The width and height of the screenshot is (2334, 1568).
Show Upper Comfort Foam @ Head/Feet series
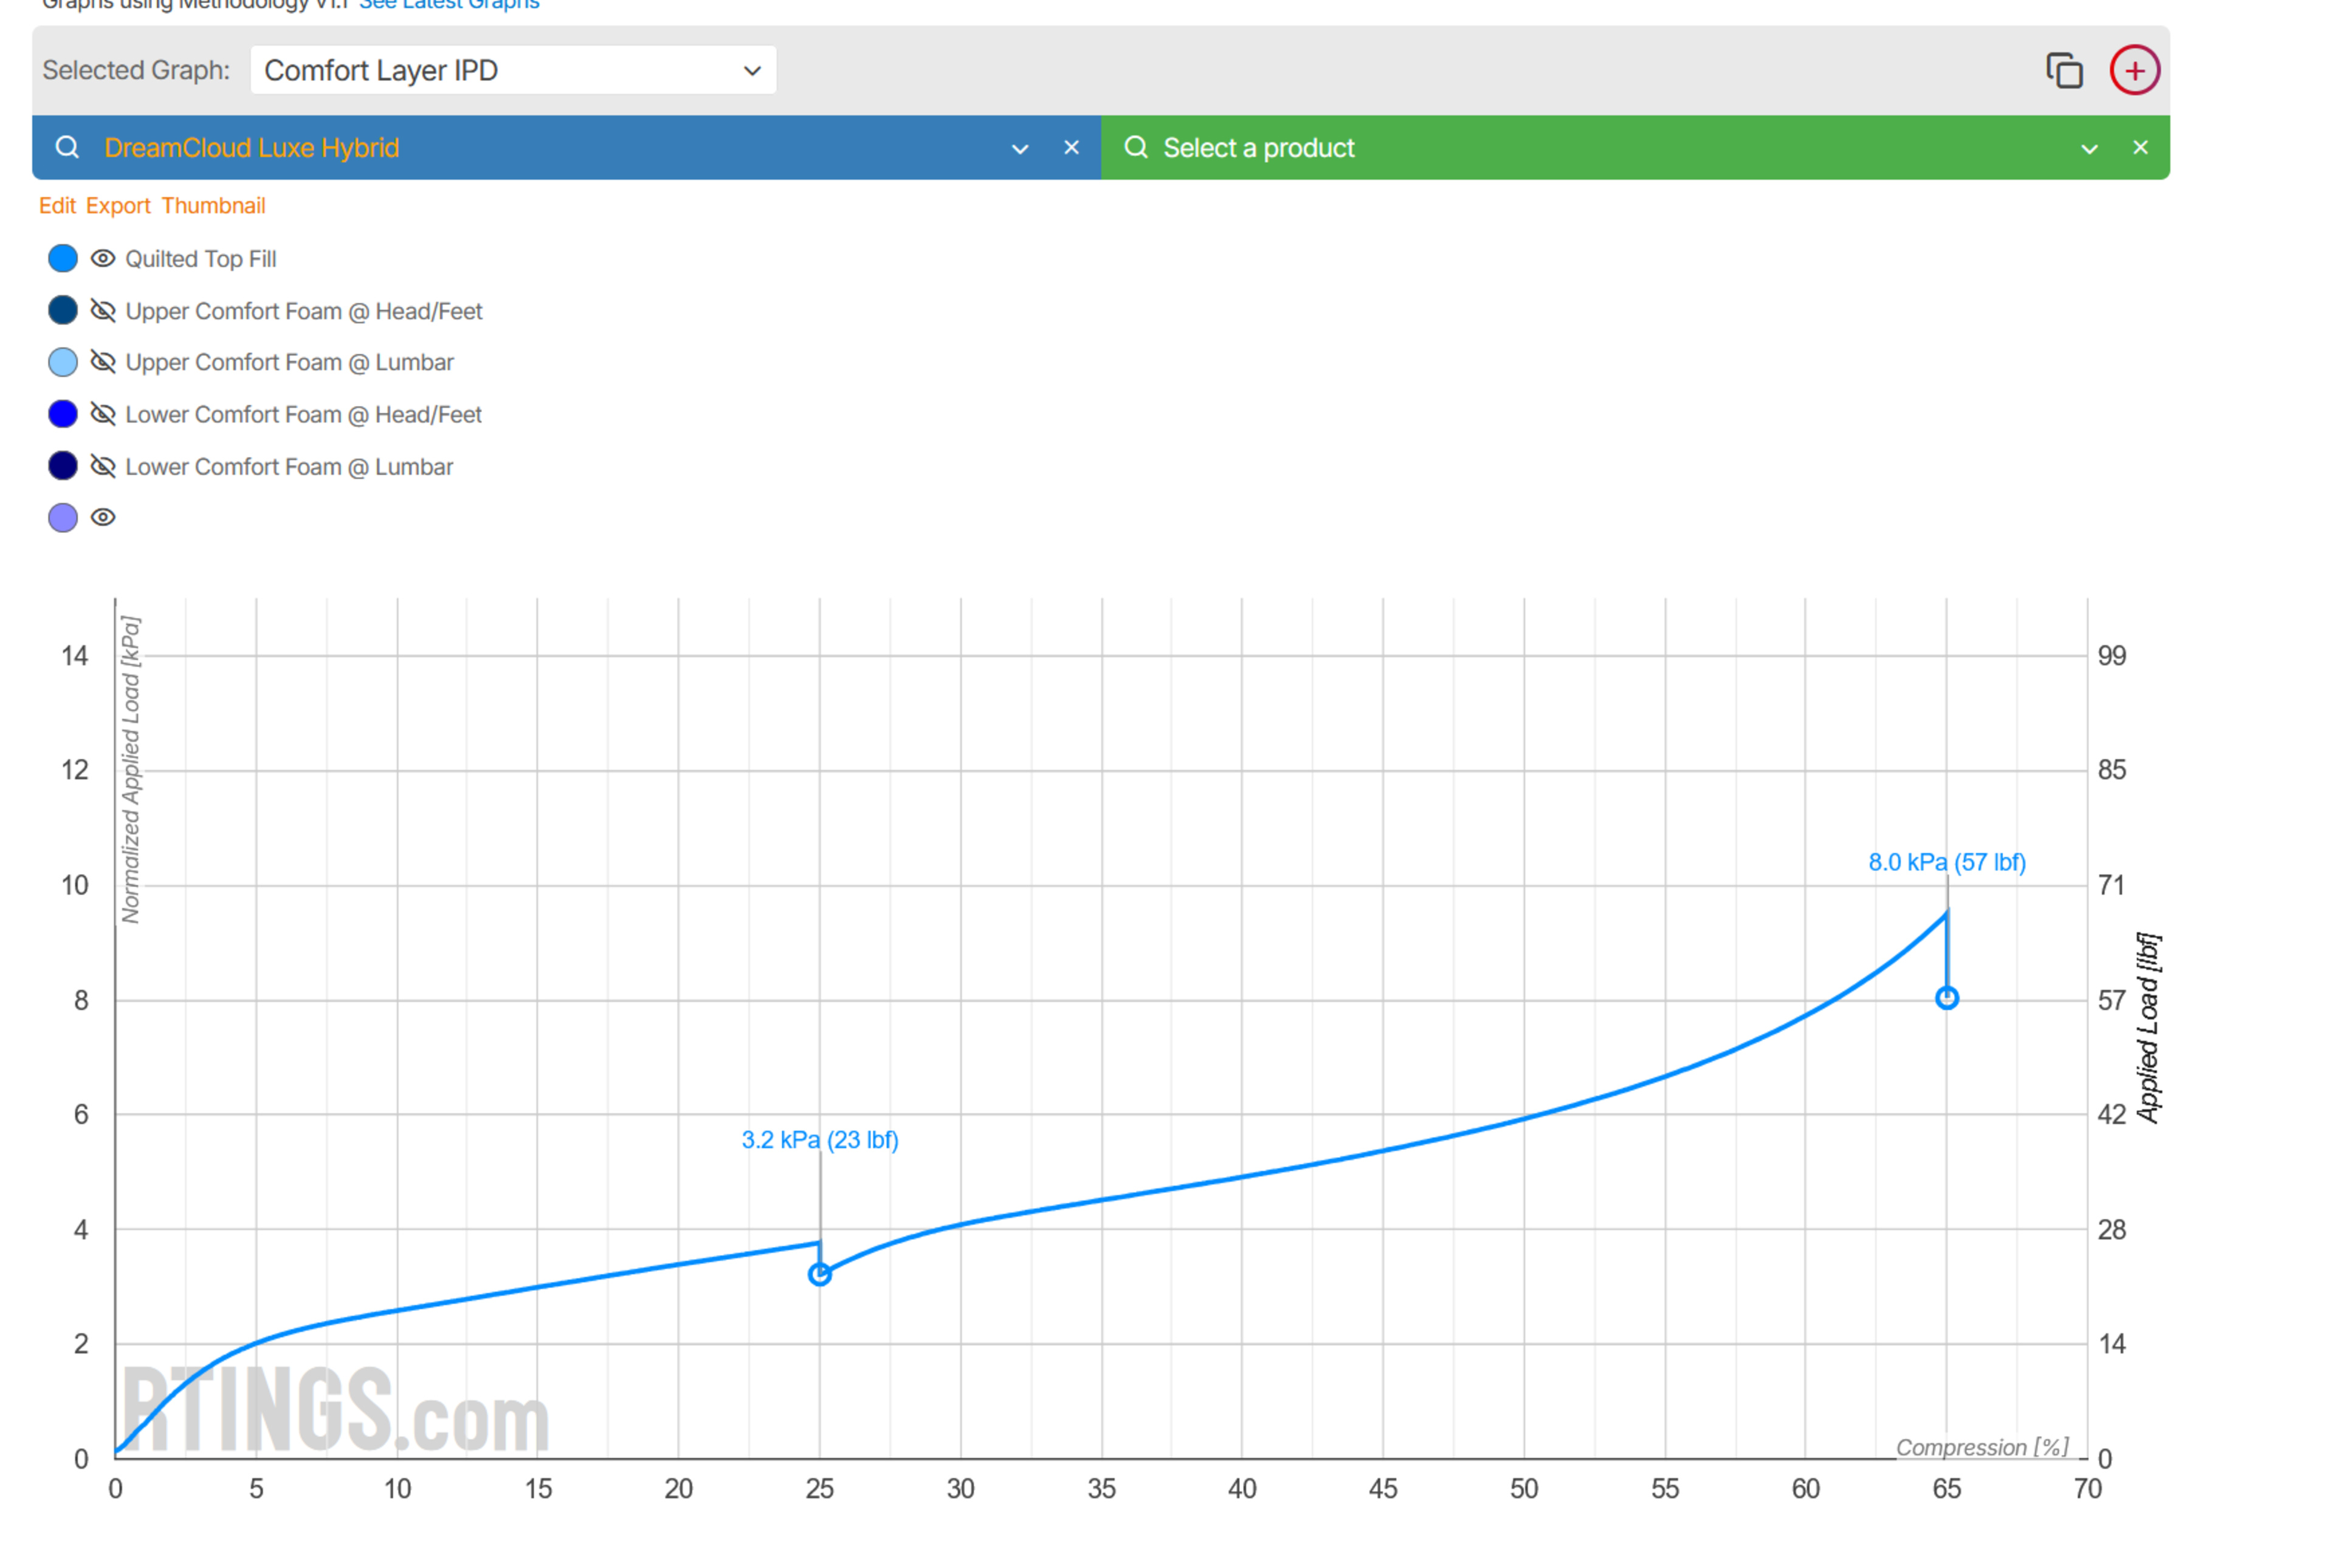click(x=103, y=311)
